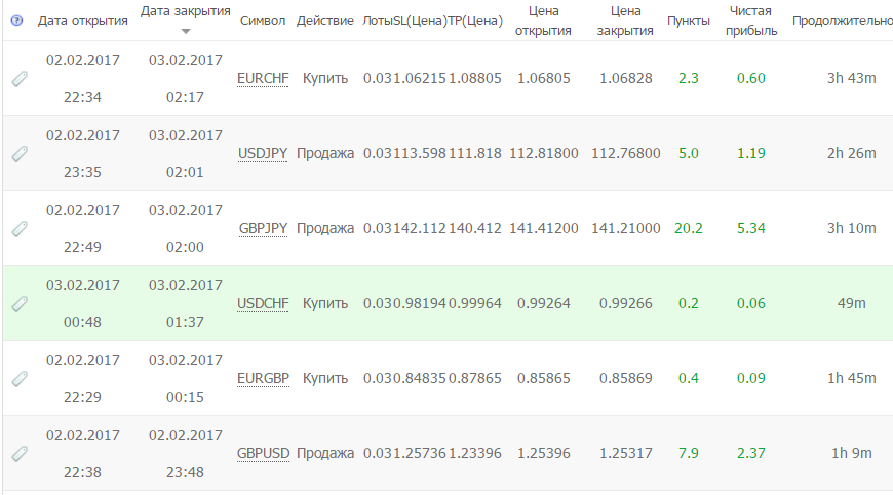Sort by Дата закрытия column header
Viewport: 893px width, 495px height.
coord(186,11)
